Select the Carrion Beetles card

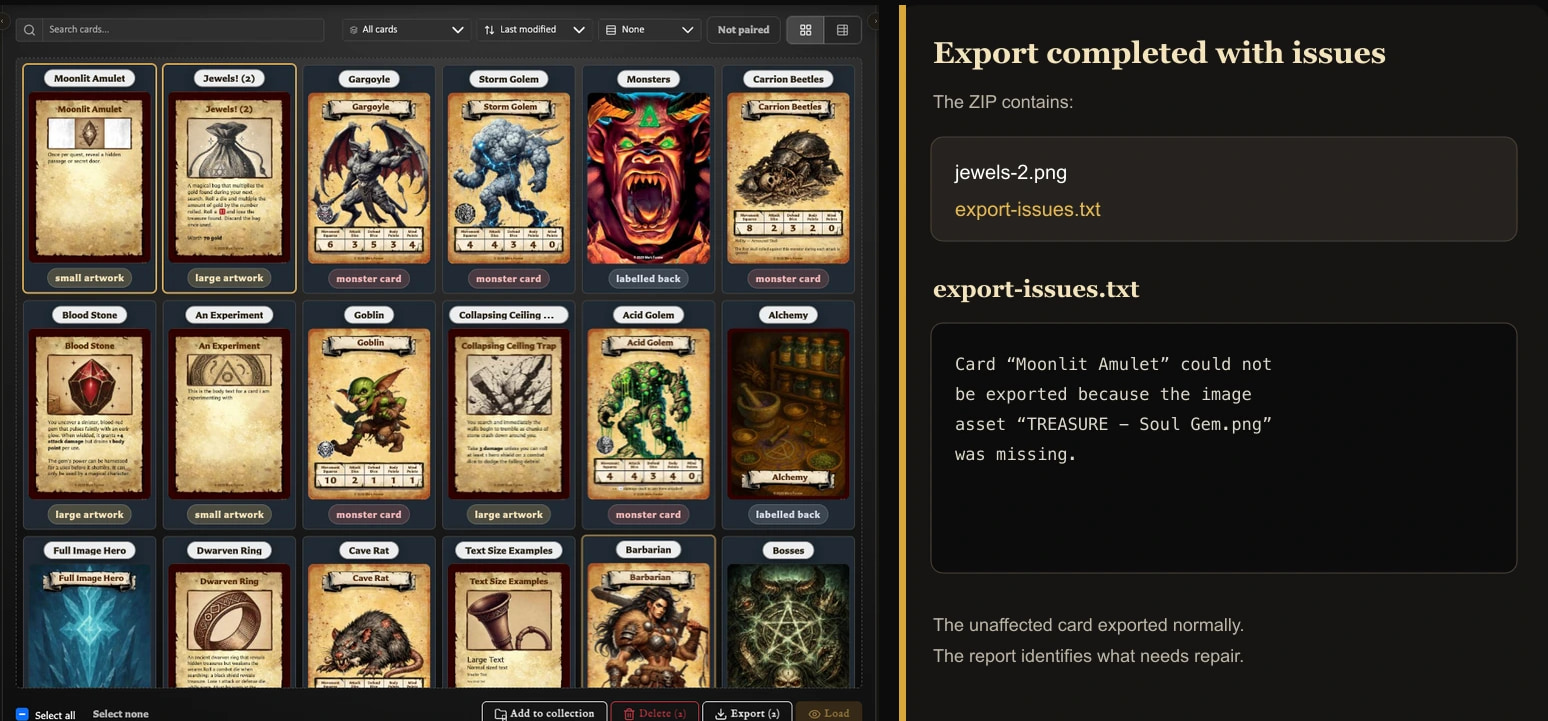point(788,178)
